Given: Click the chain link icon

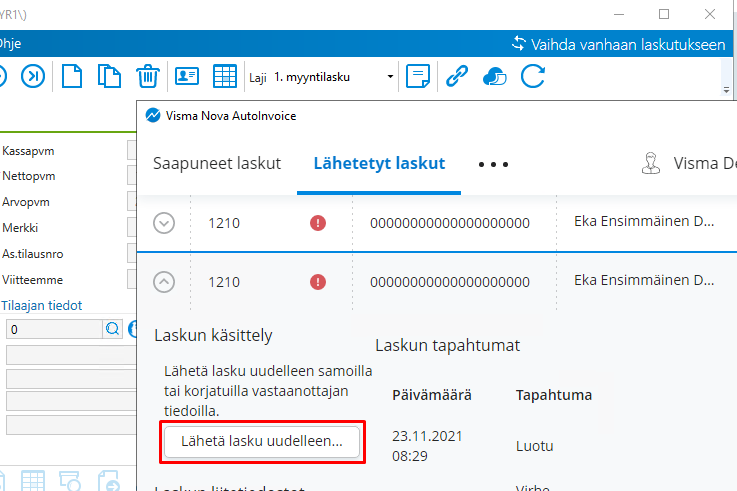Looking at the screenshot, I should [x=456, y=76].
